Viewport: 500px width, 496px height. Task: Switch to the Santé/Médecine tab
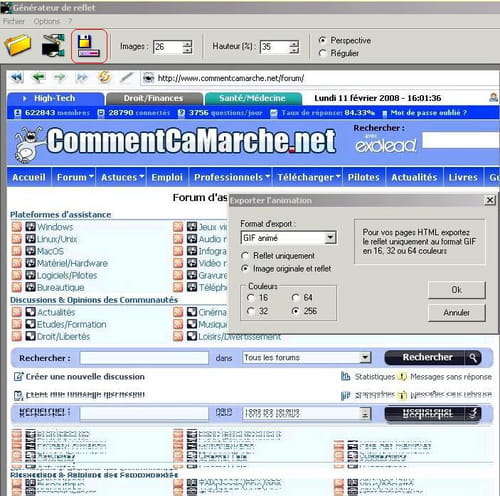253,98
